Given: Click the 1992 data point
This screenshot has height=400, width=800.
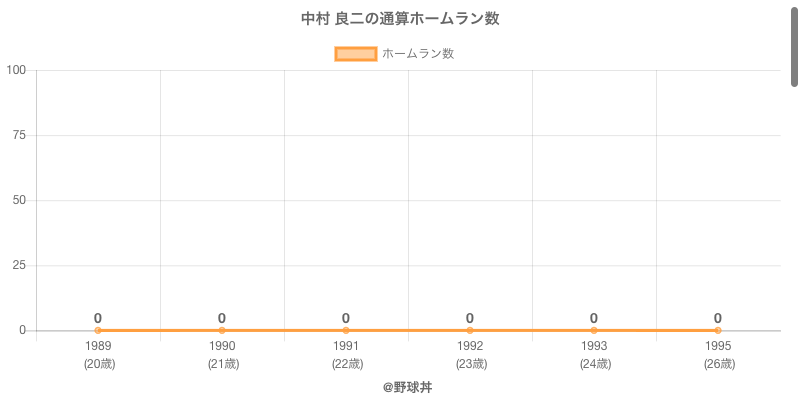Looking at the screenshot, I should pos(470,330).
